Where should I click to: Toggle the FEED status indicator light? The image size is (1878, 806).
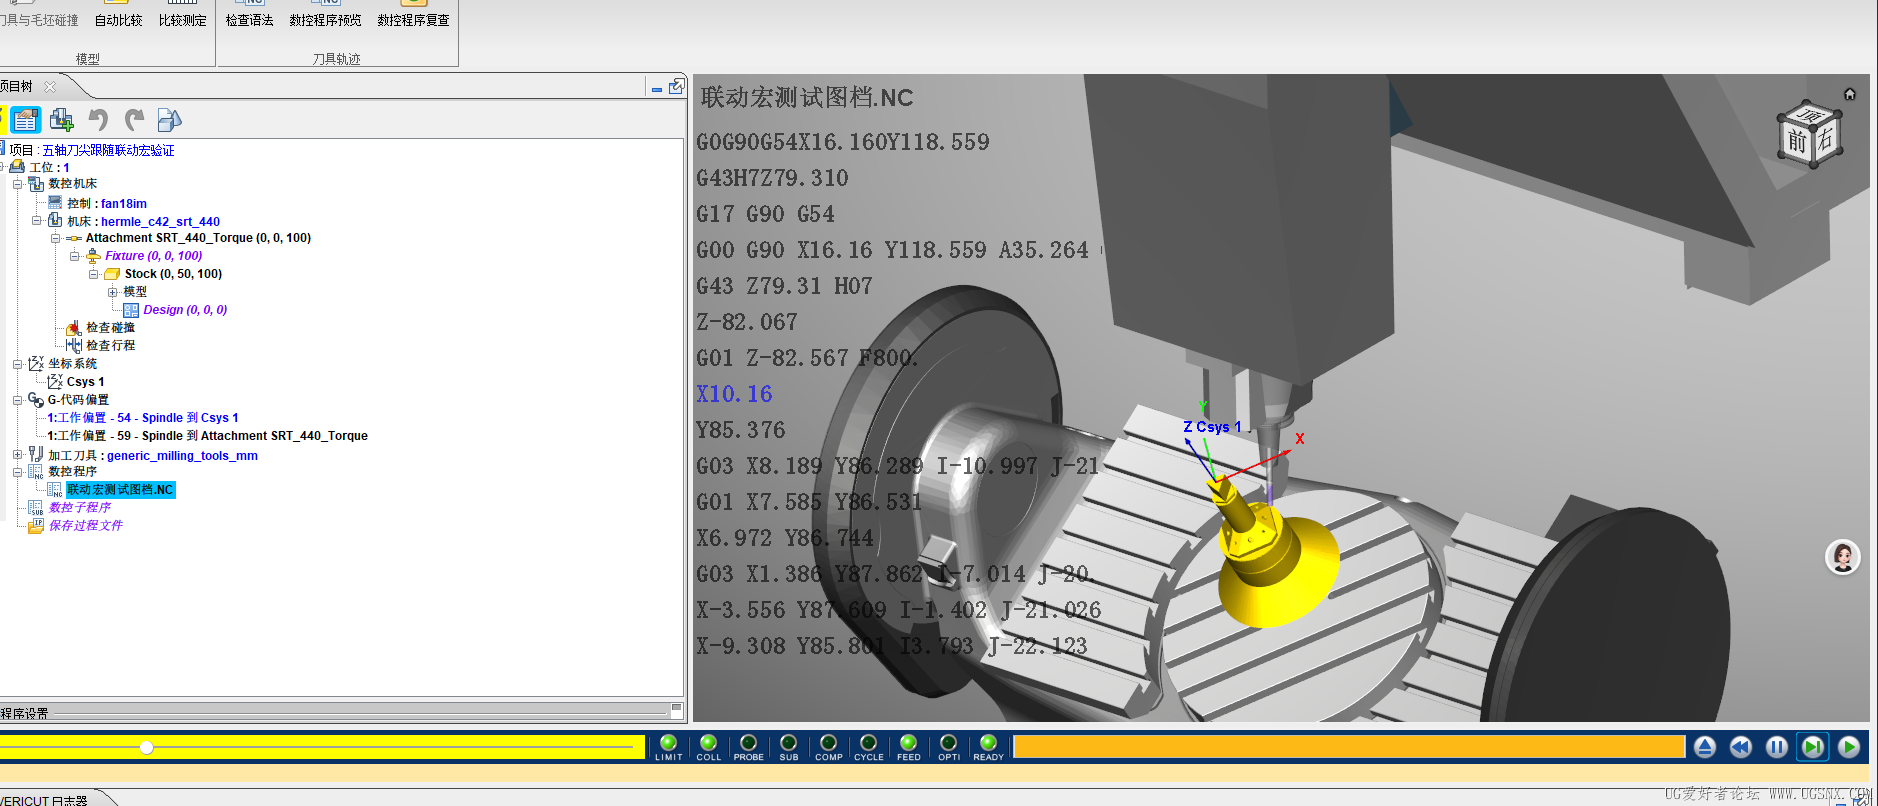(908, 743)
